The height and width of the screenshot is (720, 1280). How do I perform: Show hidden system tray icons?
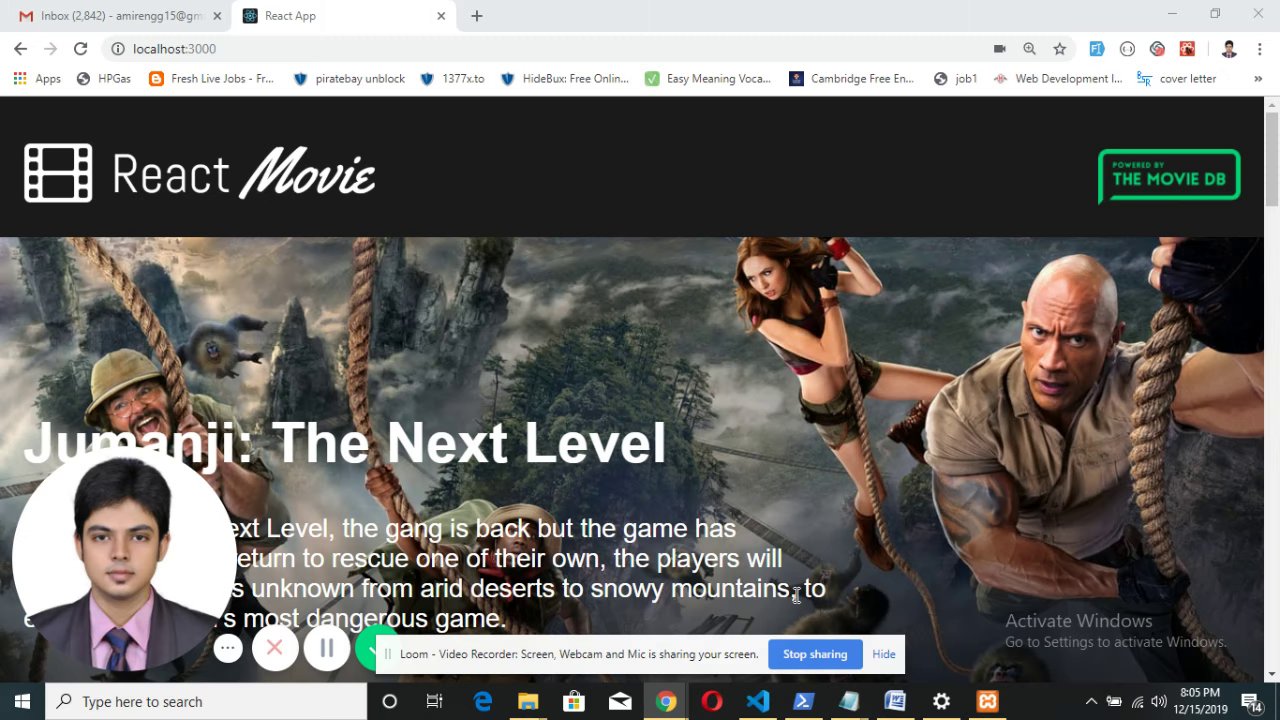[x=1091, y=701]
